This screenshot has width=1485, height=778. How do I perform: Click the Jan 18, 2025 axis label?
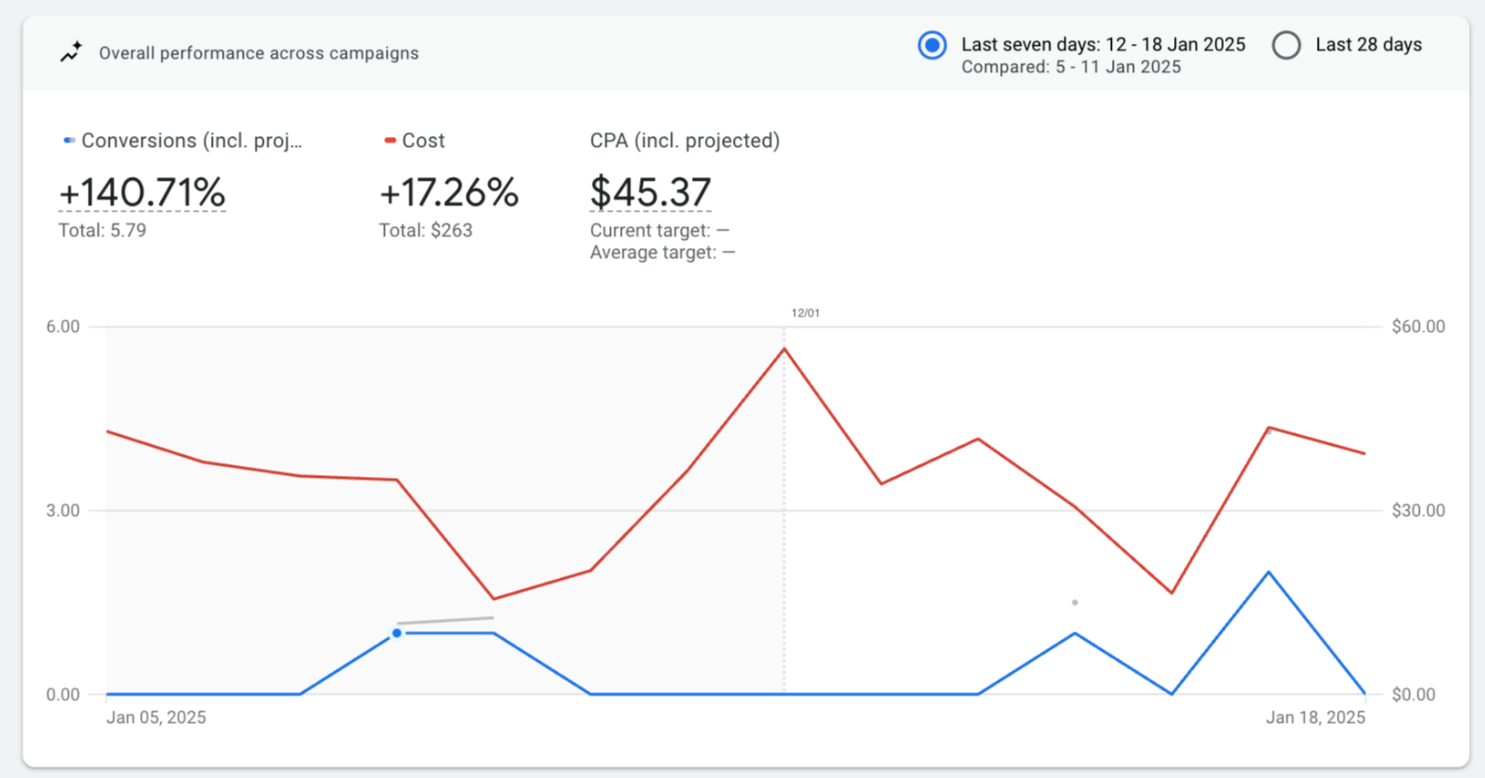tap(1315, 718)
